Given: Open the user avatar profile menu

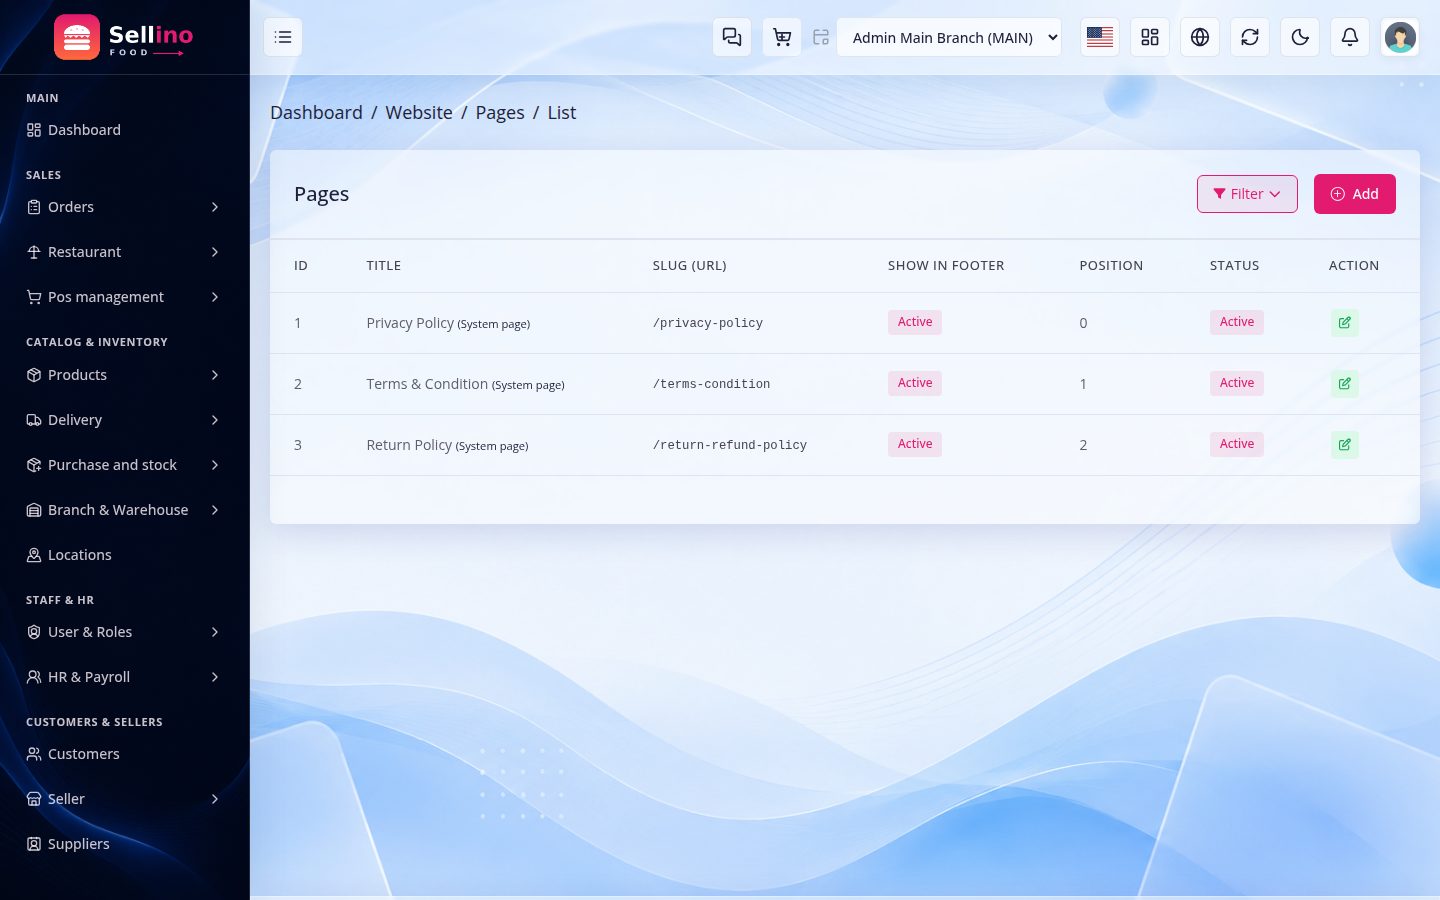Looking at the screenshot, I should (1400, 37).
